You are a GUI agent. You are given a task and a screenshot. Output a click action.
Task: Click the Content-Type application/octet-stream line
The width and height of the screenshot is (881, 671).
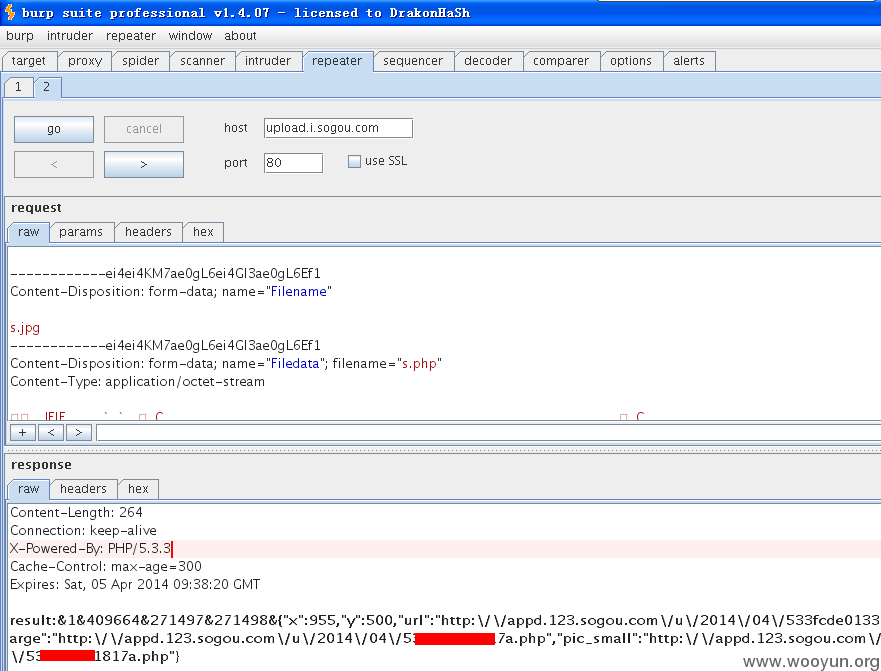coord(138,382)
